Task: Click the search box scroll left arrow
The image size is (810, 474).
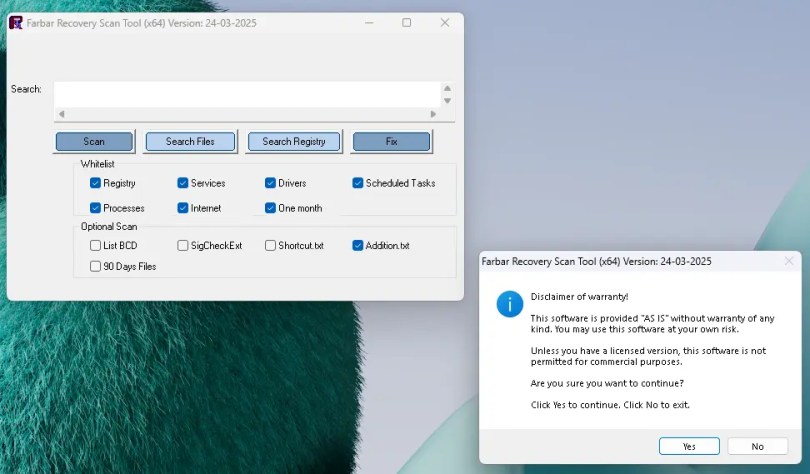Action: click(61, 114)
